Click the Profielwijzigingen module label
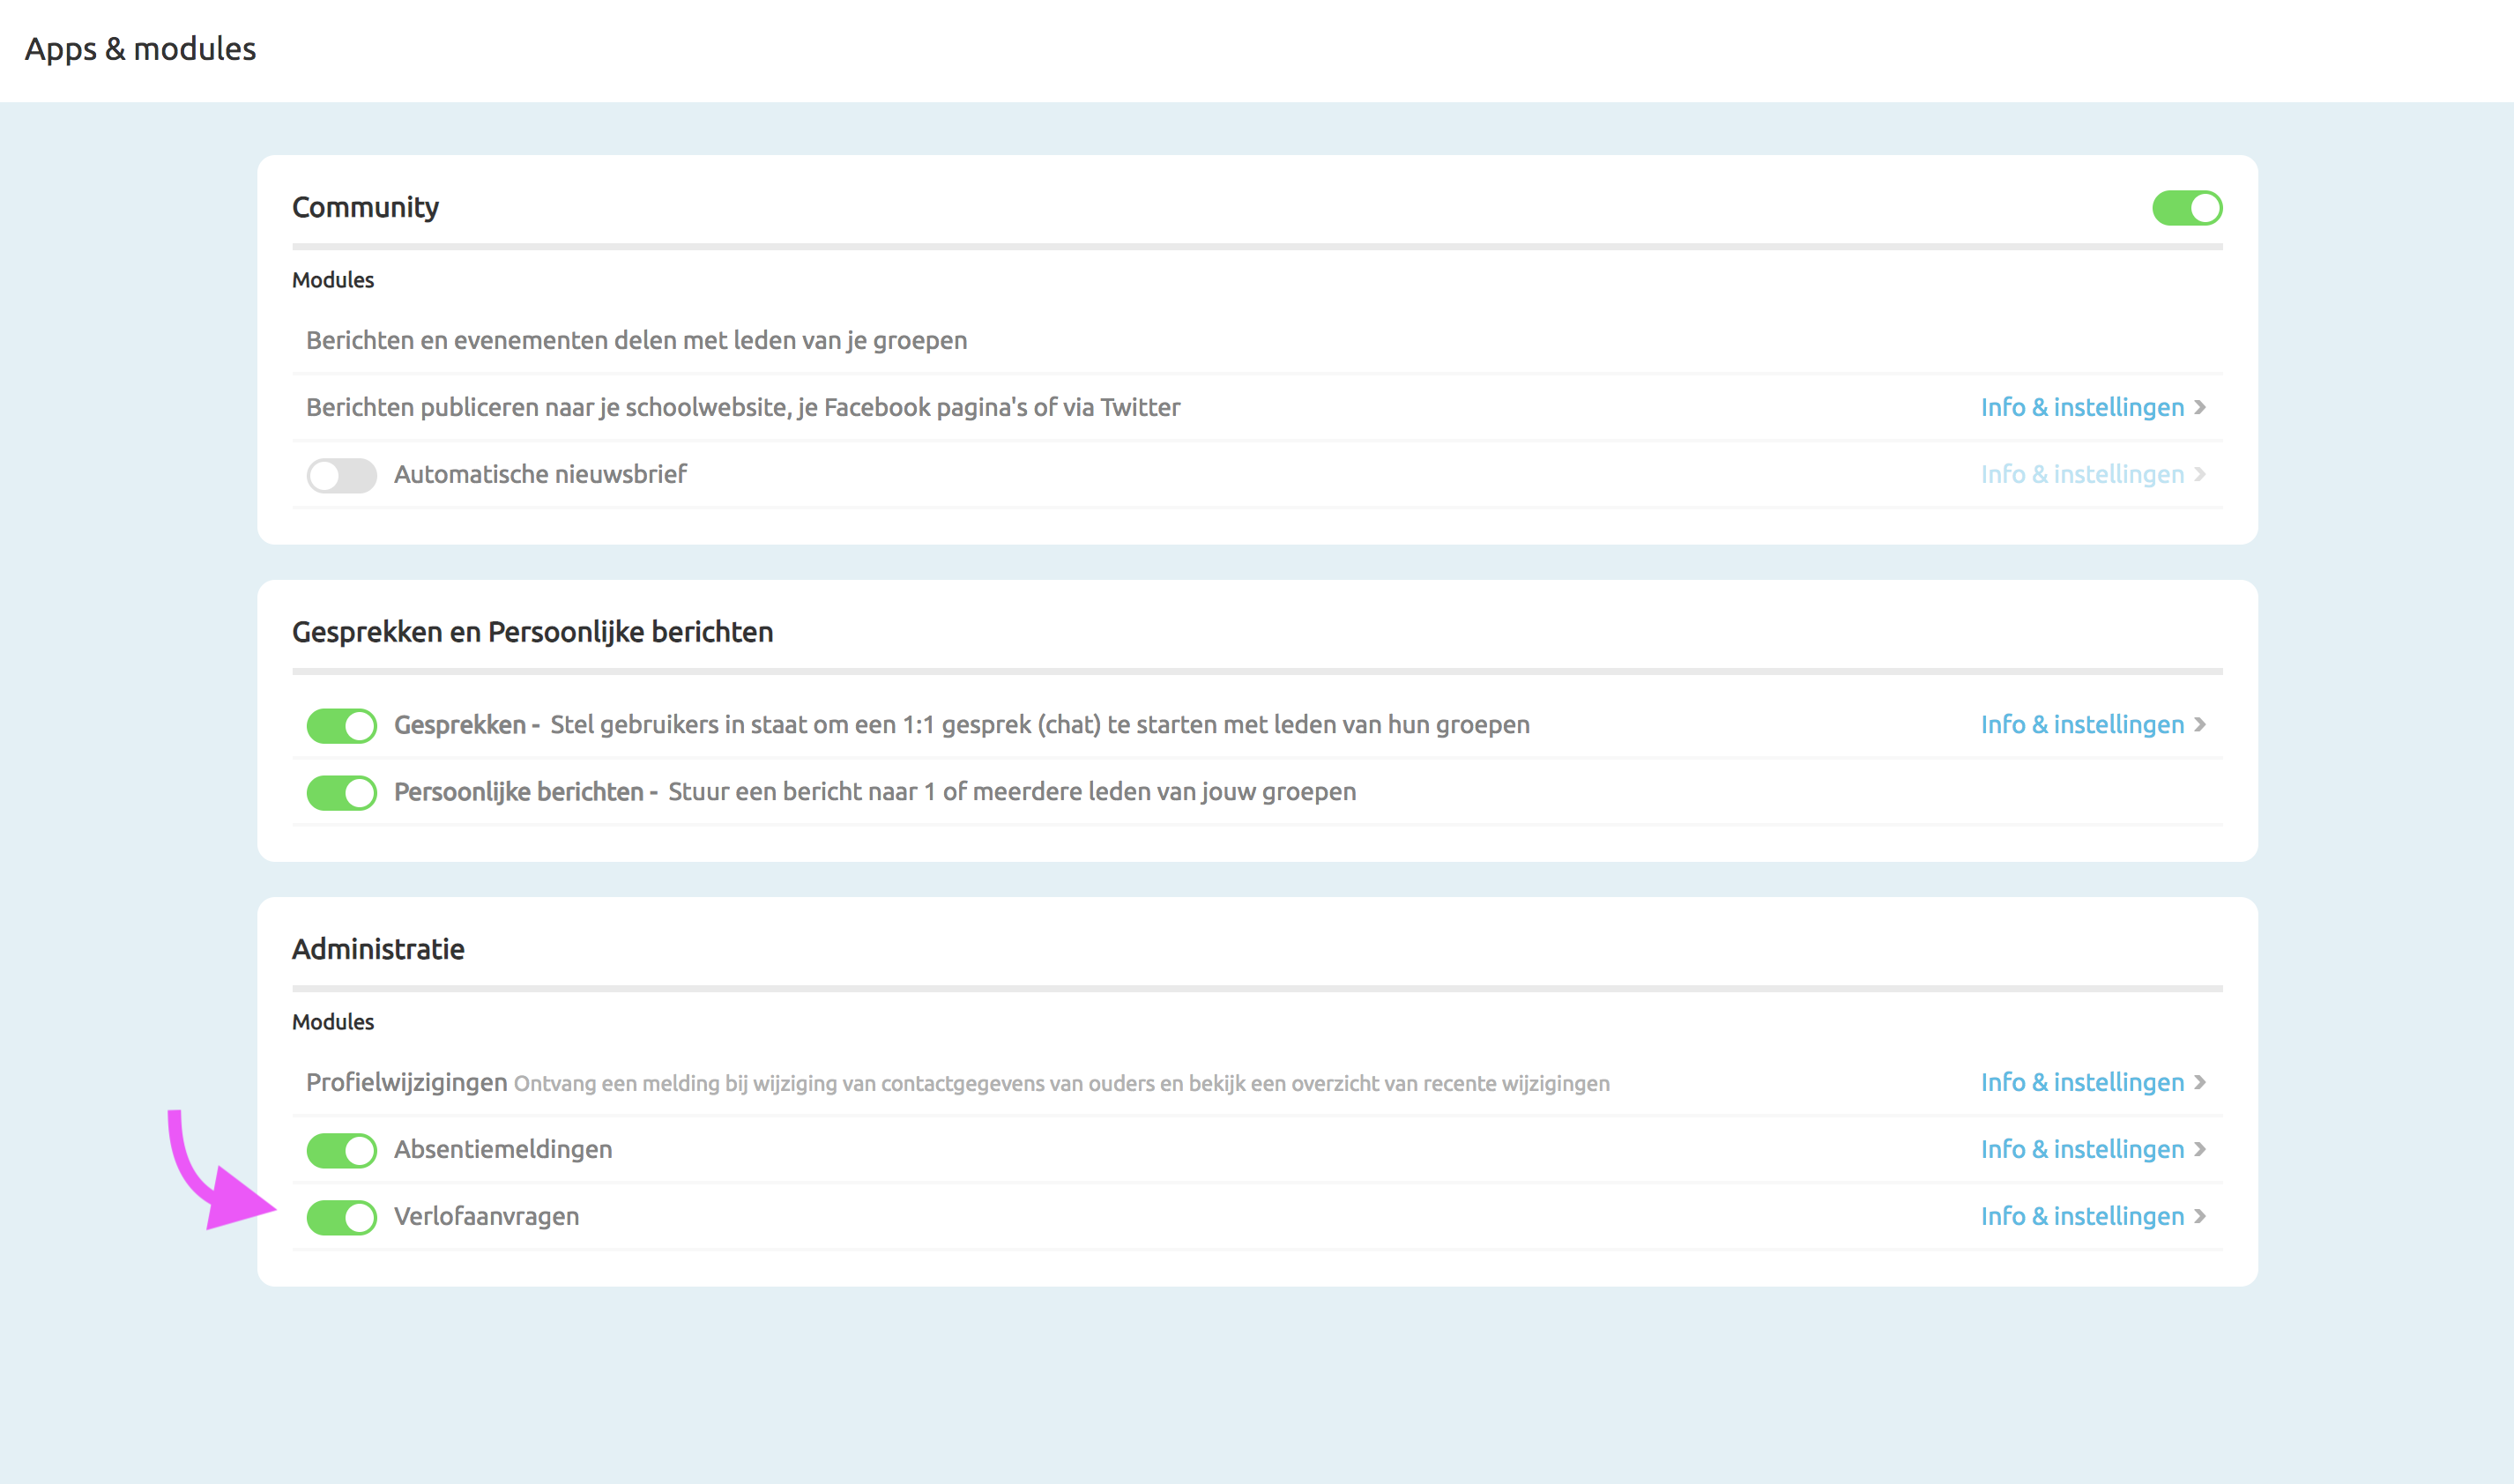Screen dimensions: 2514x1484 click(406, 1082)
